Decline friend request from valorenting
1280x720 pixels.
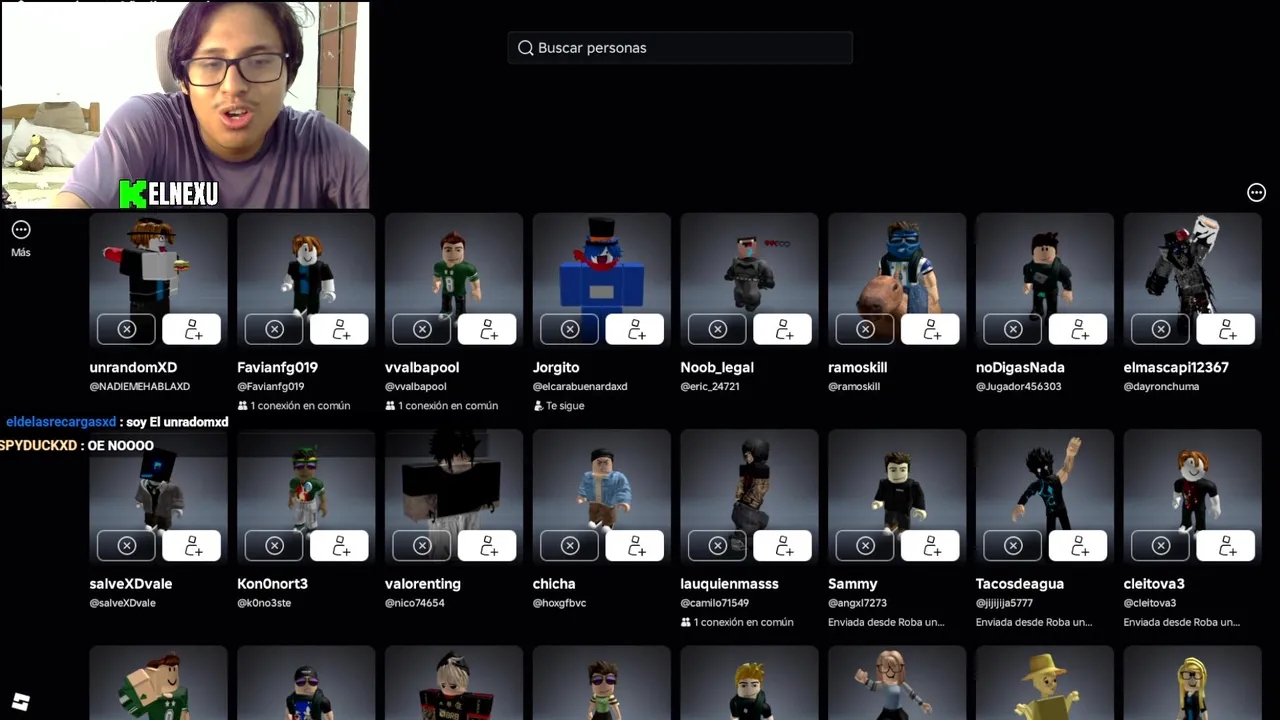[x=422, y=546]
